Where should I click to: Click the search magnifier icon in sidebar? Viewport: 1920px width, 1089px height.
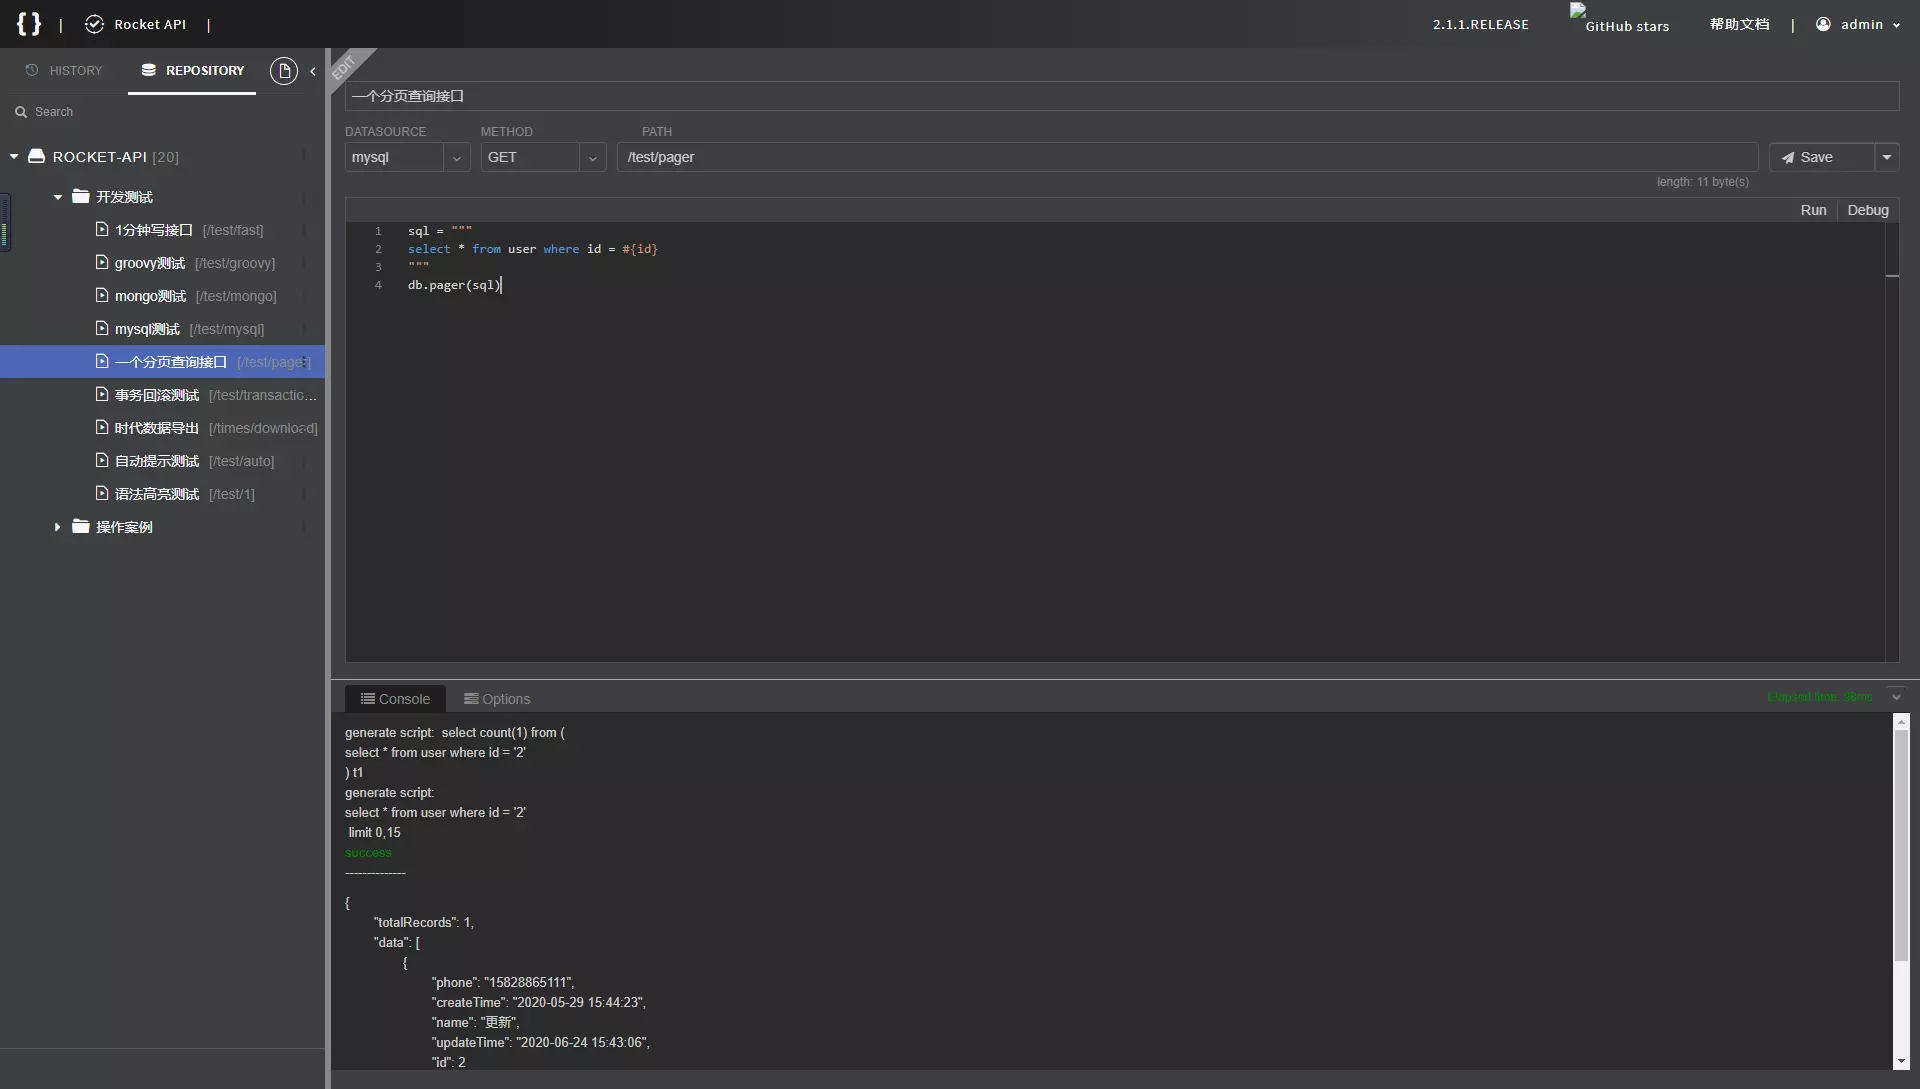21,111
